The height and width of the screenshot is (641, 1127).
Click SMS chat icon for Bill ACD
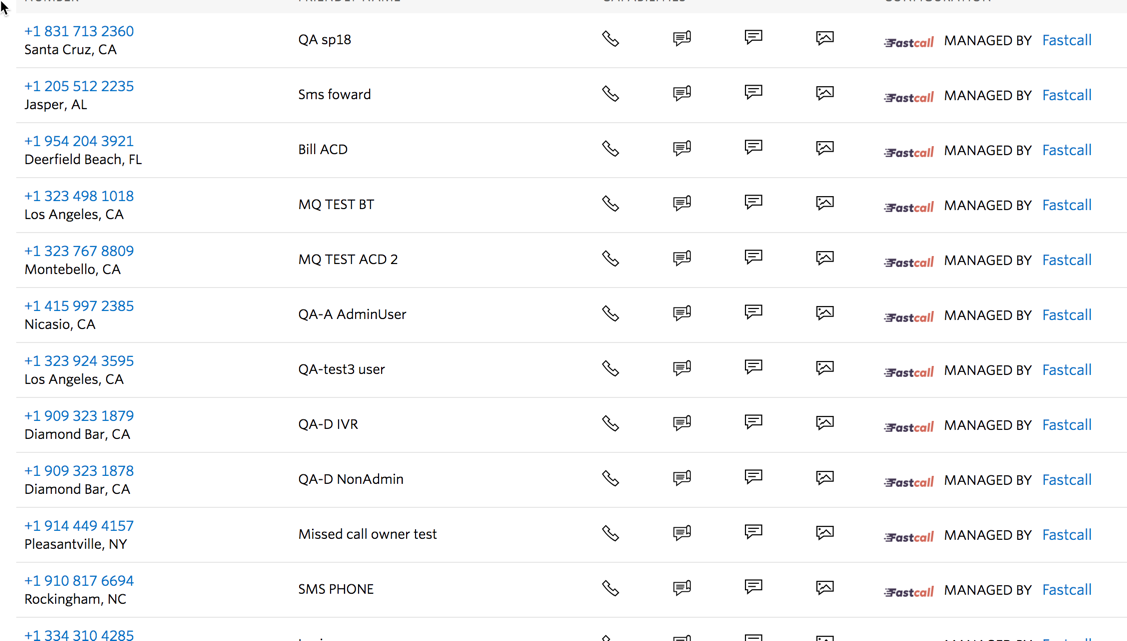click(x=753, y=147)
